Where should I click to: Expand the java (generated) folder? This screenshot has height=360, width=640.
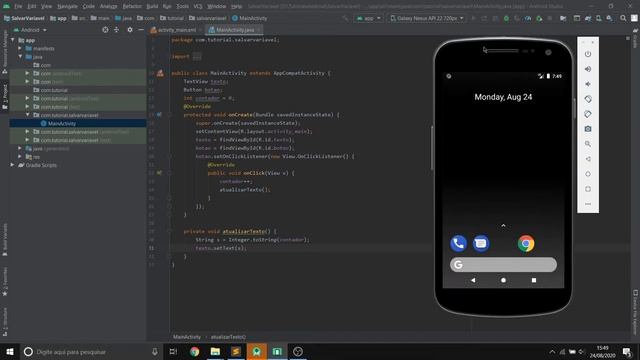(x=20, y=149)
